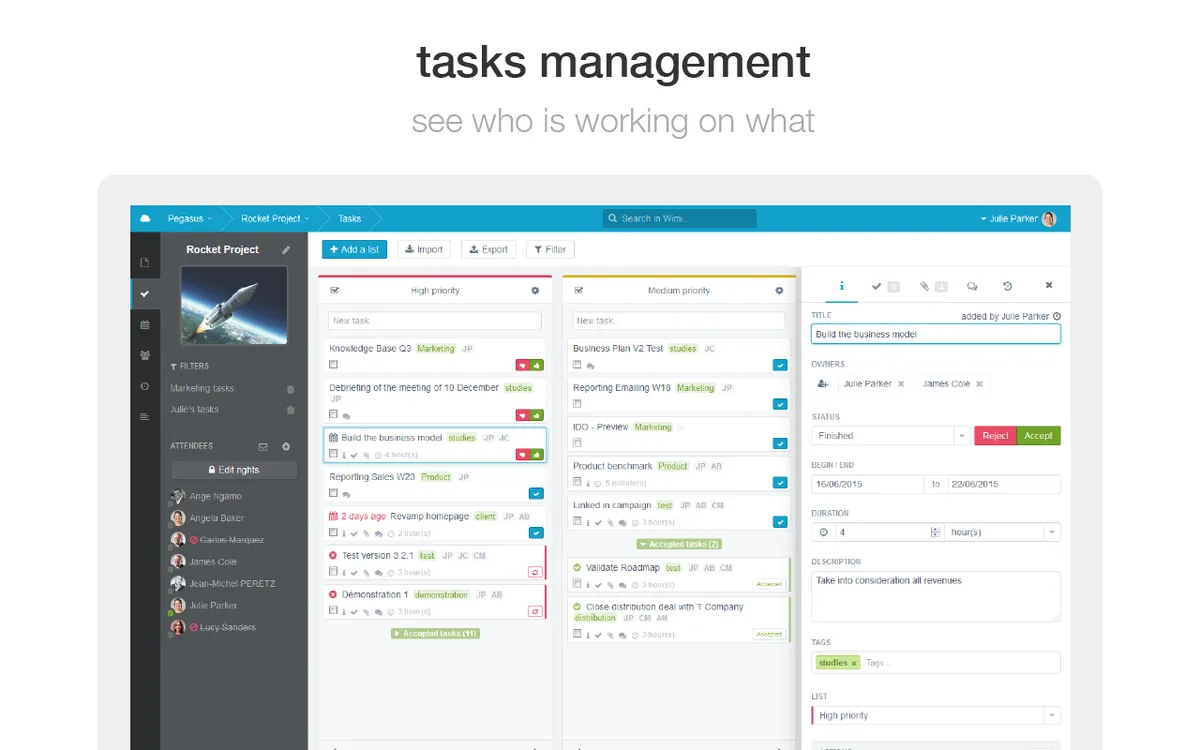
Task: Open the comments tab icon in task panel
Action: point(972,286)
